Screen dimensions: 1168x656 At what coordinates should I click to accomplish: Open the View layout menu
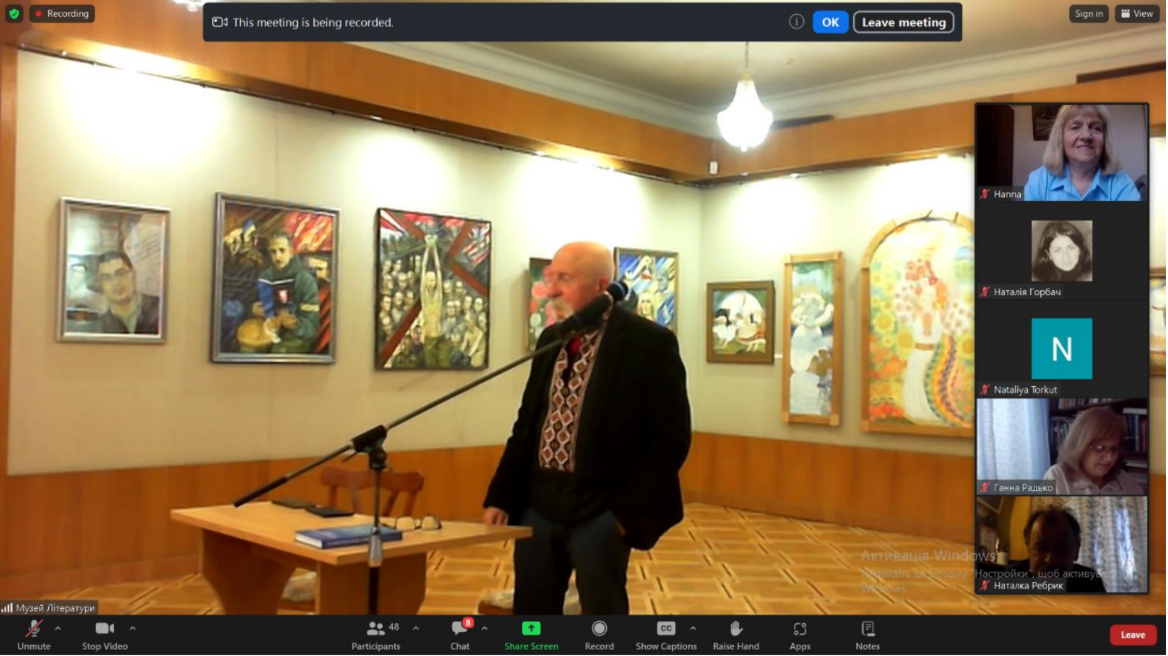point(1137,14)
